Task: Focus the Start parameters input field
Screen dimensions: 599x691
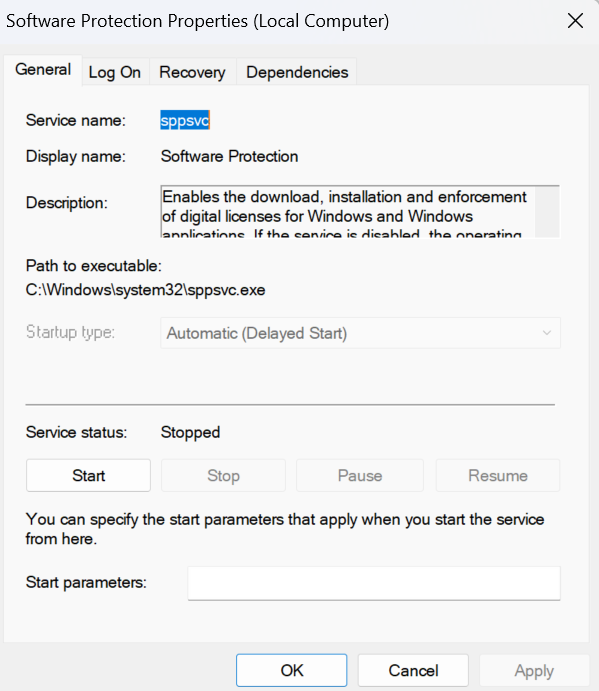Action: click(374, 583)
